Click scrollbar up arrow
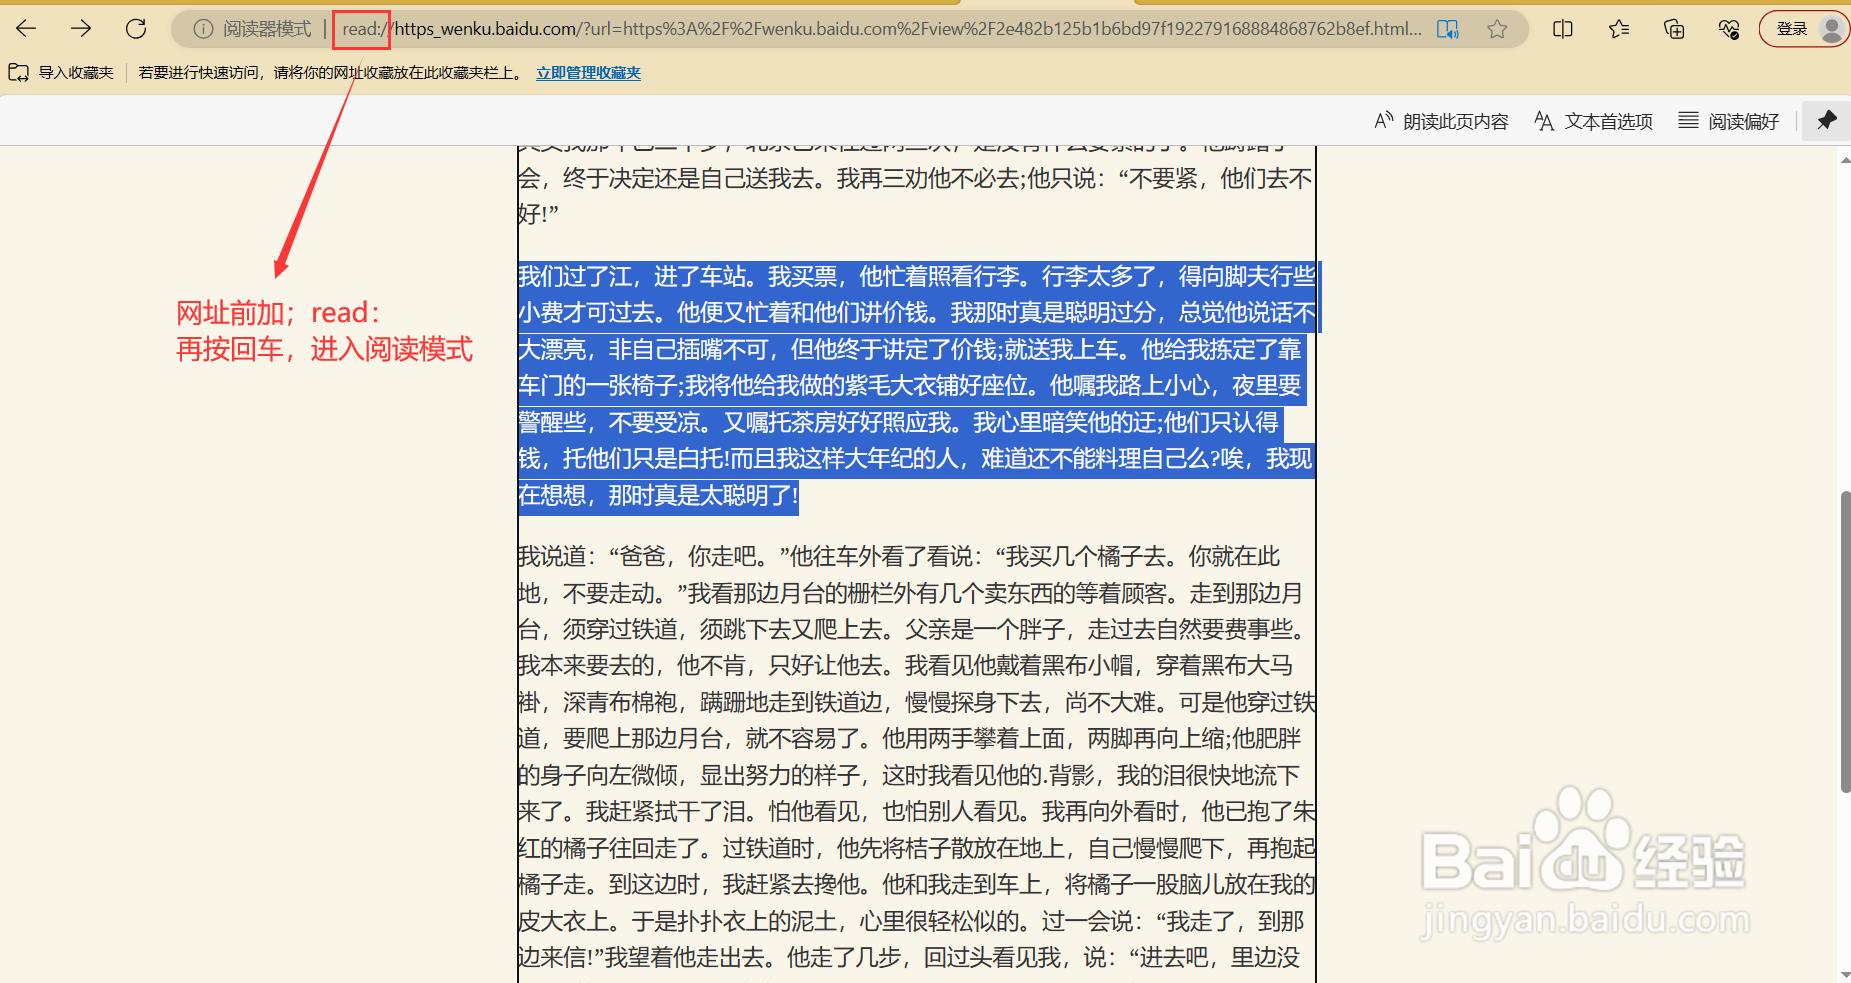 (1845, 159)
